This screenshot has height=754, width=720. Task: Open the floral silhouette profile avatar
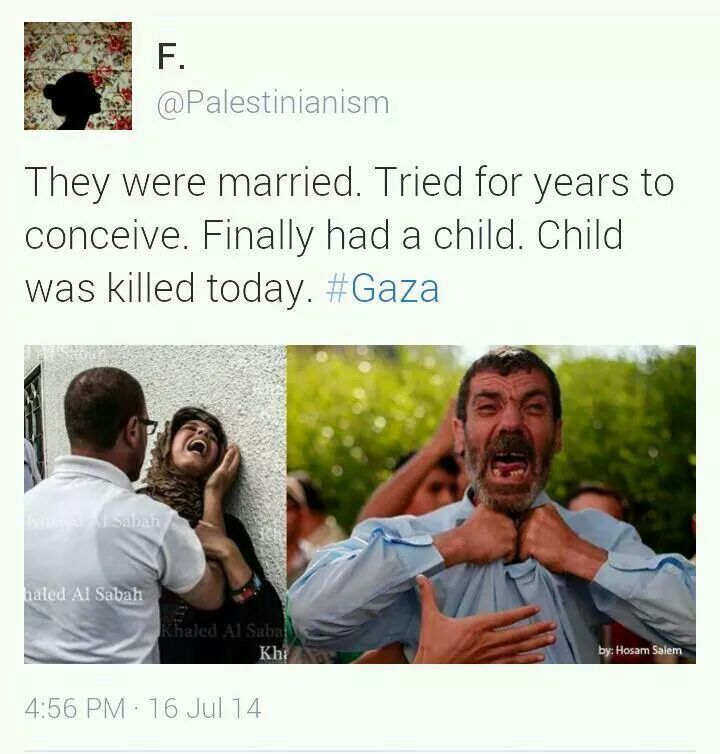(x=78, y=76)
